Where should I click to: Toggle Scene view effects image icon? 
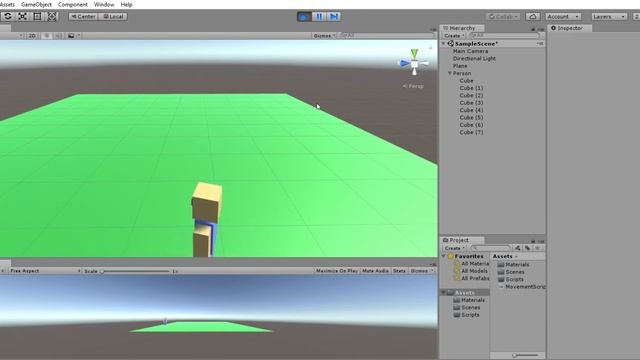click(x=71, y=36)
